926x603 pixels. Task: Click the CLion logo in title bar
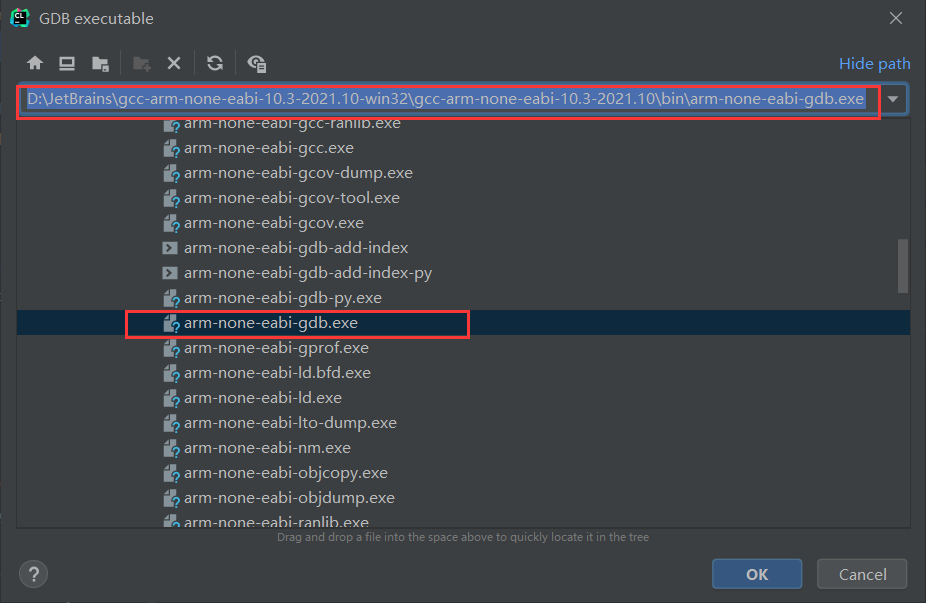click(20, 18)
